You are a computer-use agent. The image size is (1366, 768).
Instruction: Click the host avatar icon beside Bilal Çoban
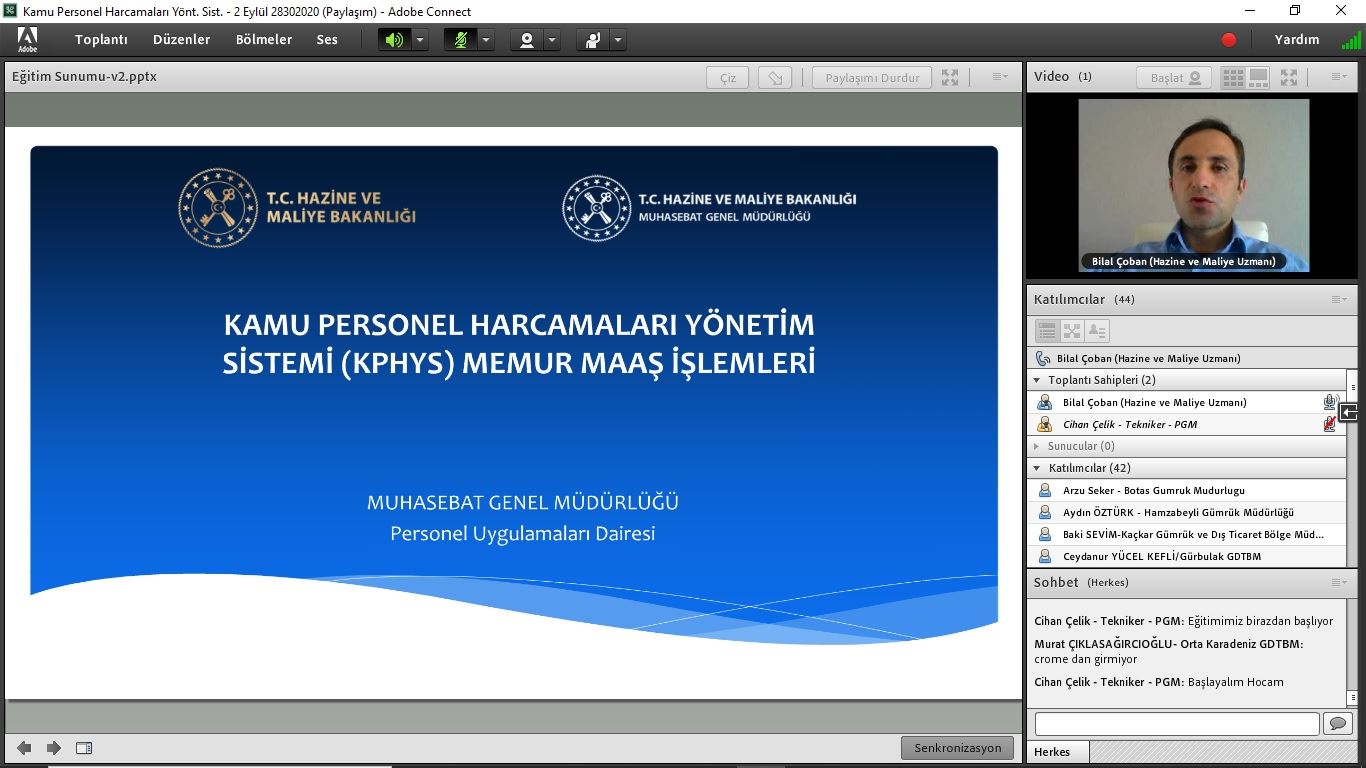click(x=1045, y=402)
